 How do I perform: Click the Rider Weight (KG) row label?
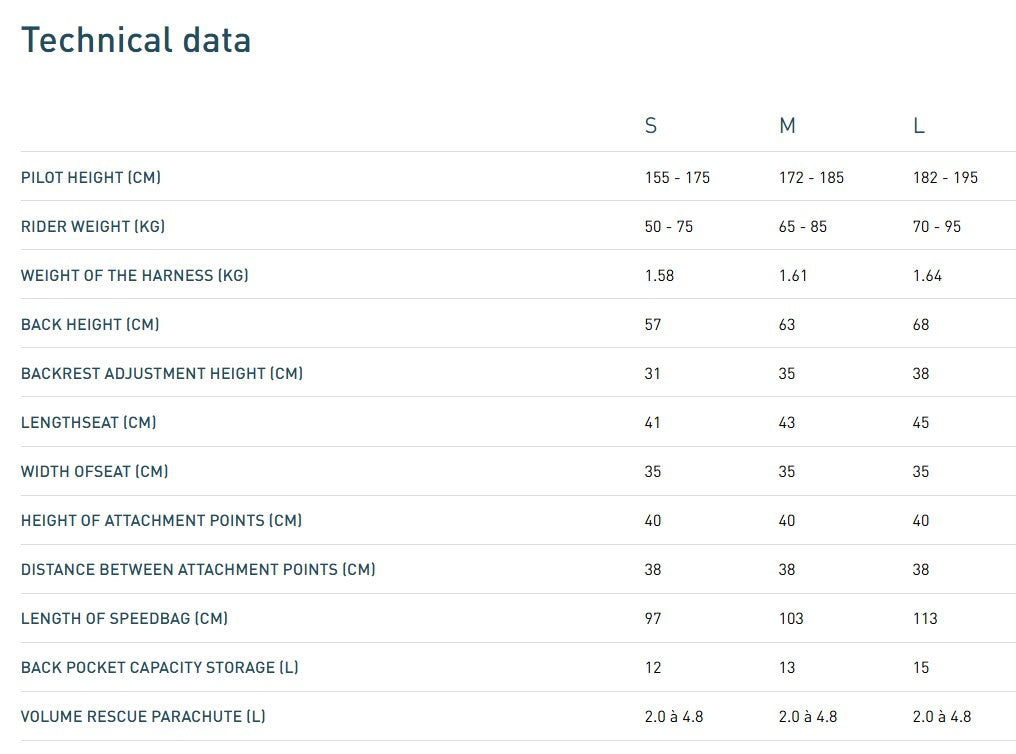[93, 226]
